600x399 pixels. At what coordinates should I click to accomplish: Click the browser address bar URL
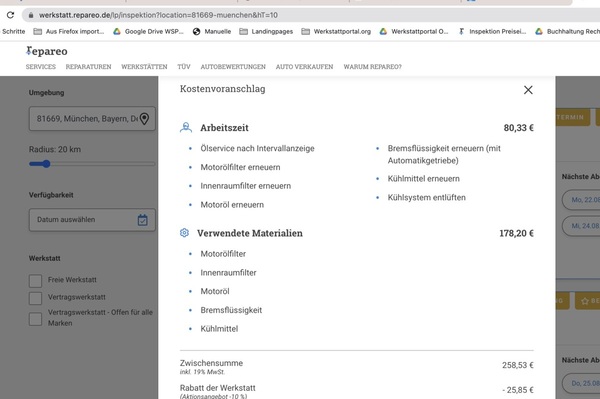pos(158,15)
